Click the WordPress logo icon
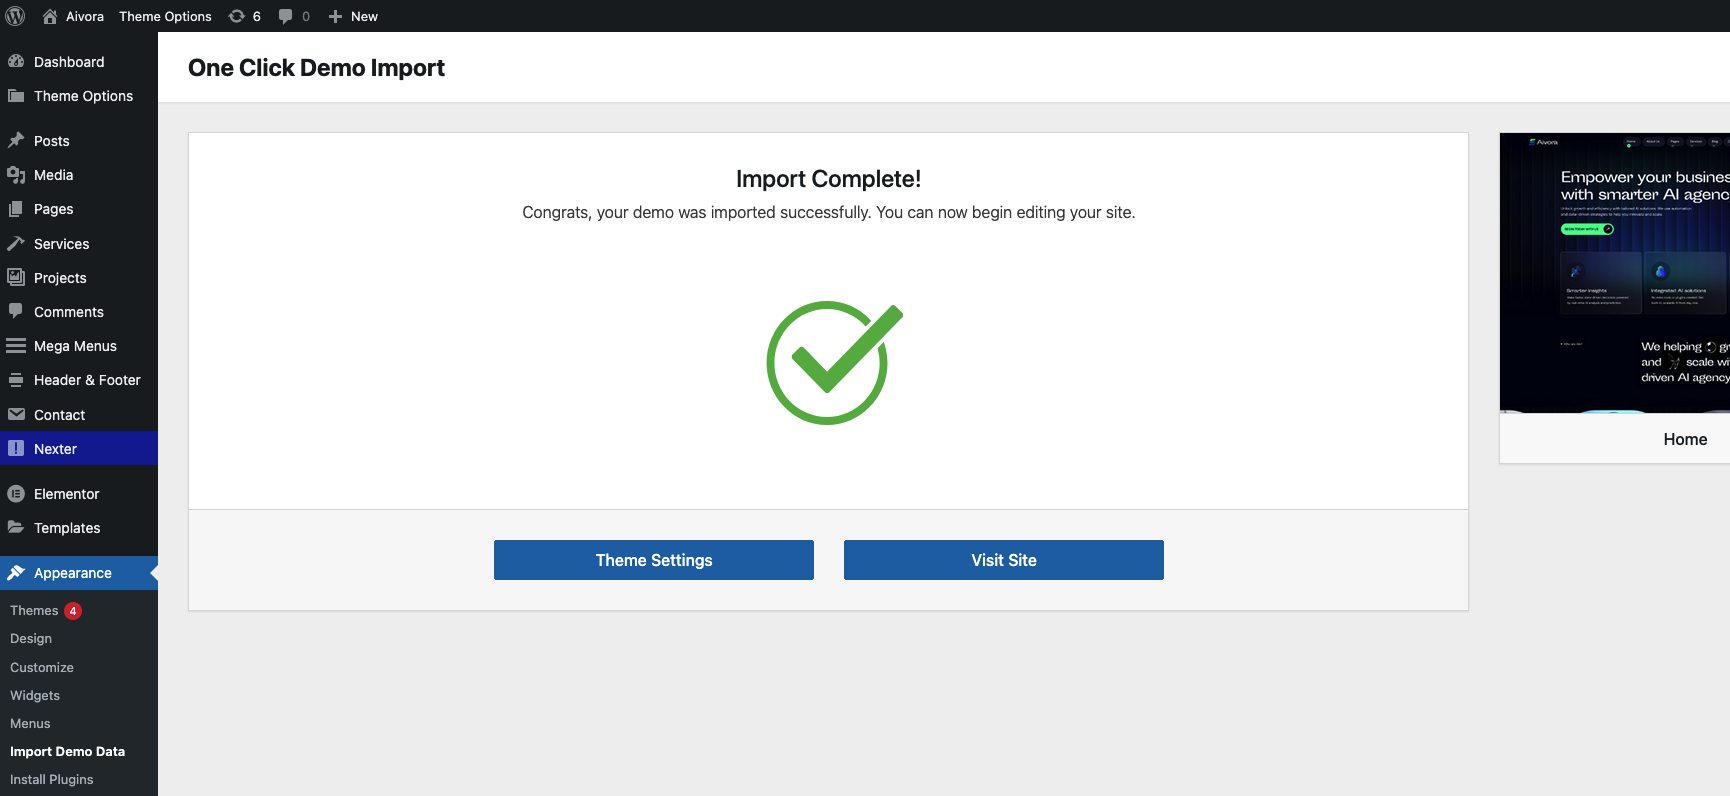1730x796 pixels. point(15,16)
